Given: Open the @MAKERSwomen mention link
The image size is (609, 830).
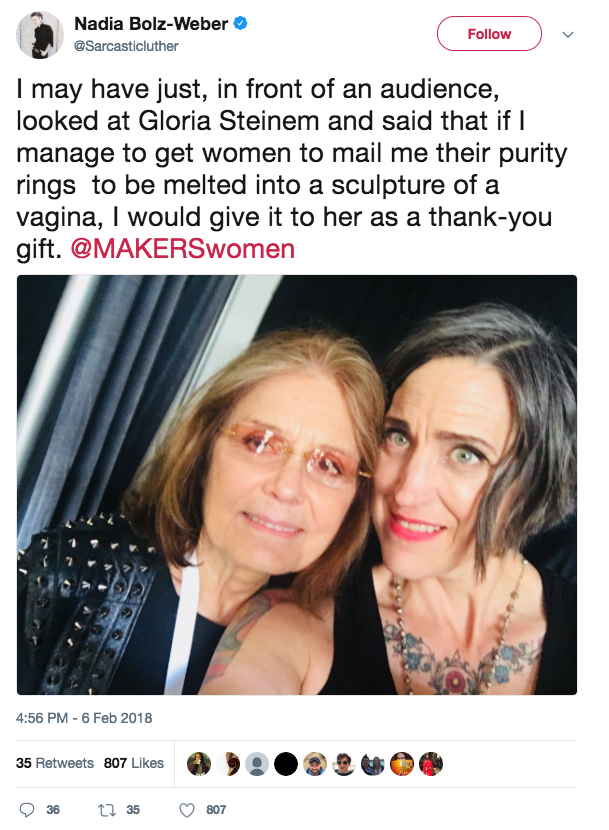Looking at the screenshot, I should 183,249.
